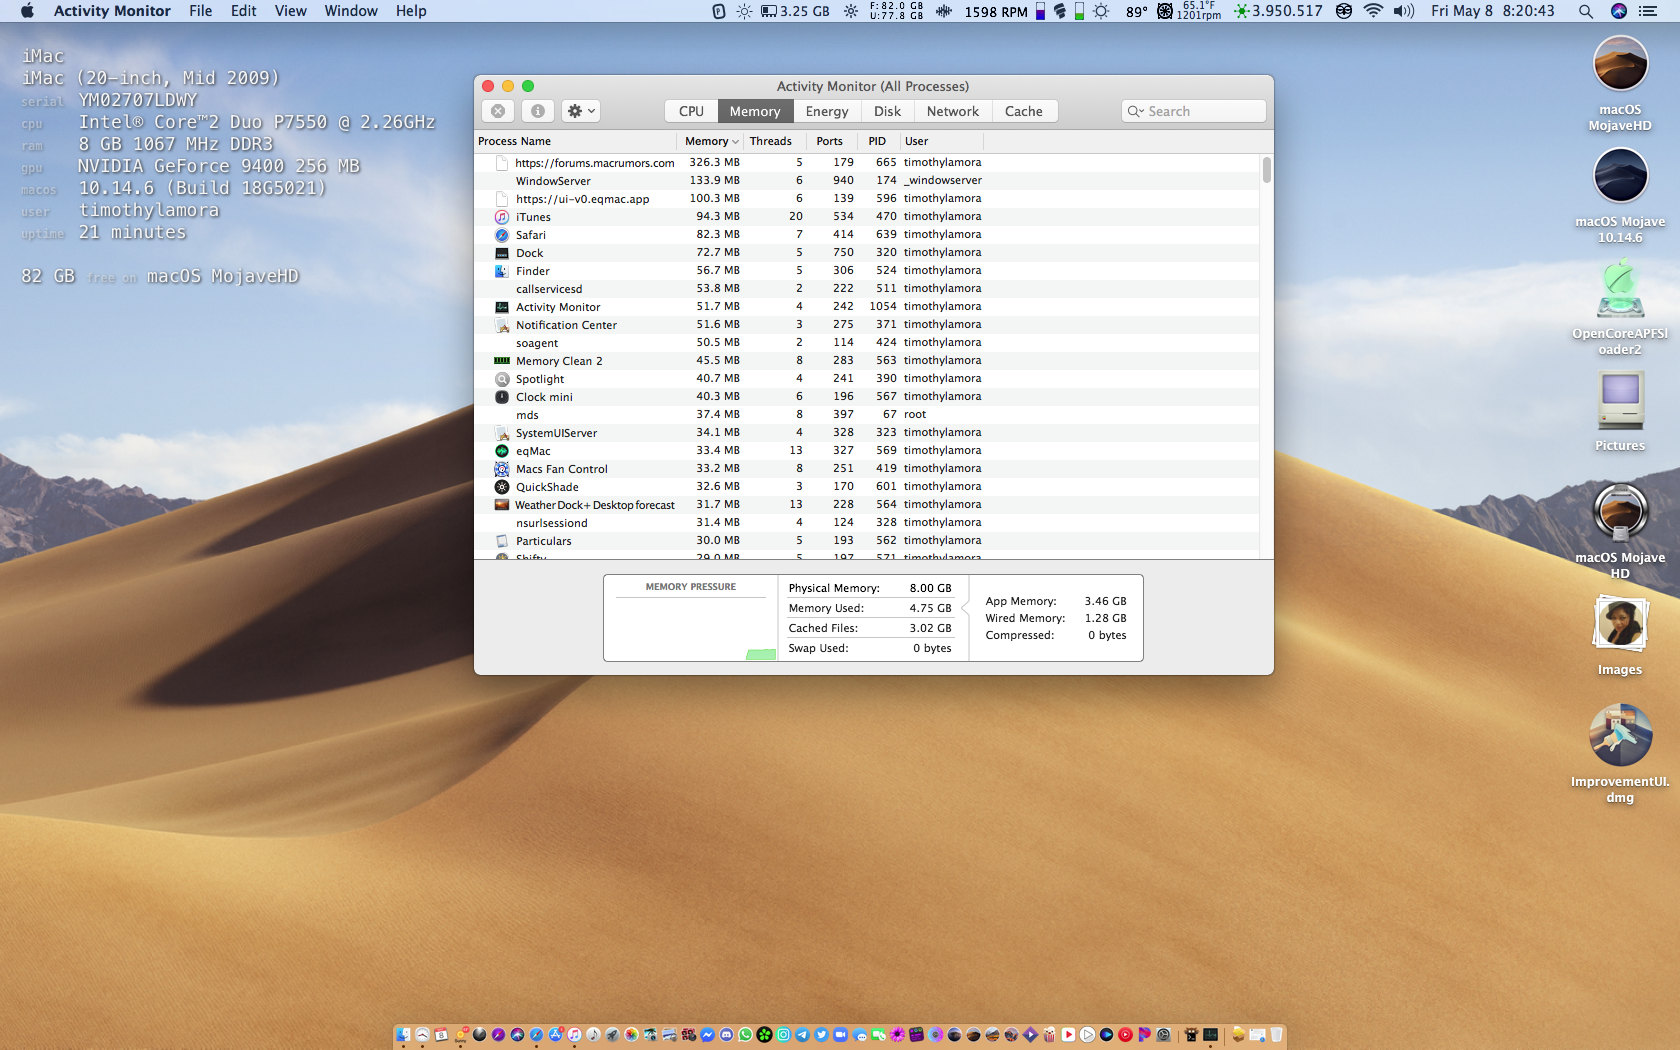Open Telegram from the Dock
Image resolution: width=1680 pixels, height=1050 pixels.
point(802,1035)
